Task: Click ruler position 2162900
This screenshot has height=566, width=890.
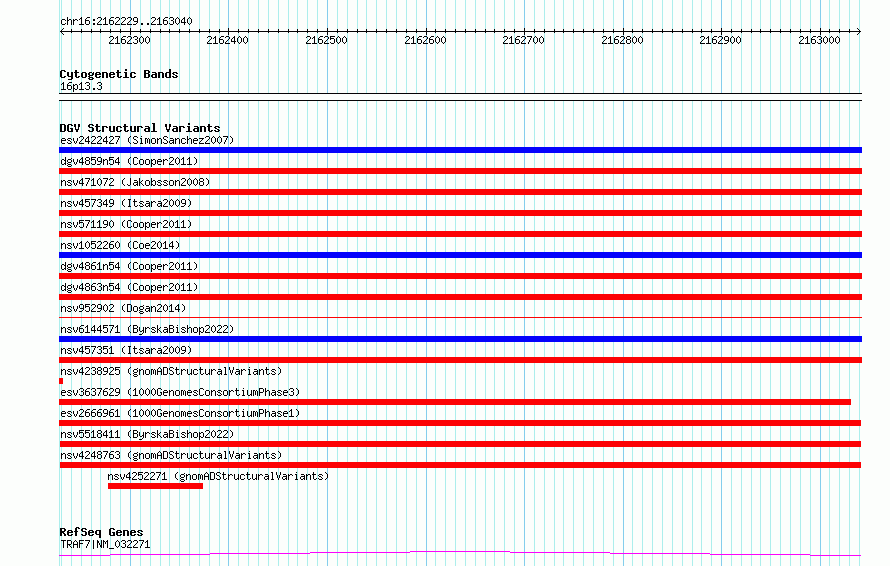Action: pyautogui.click(x=720, y=40)
